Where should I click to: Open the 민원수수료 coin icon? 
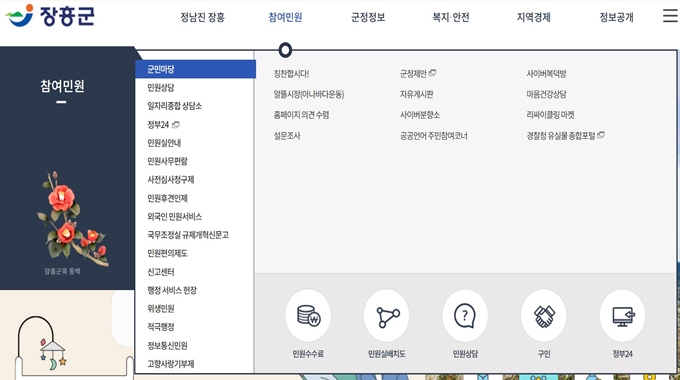(308, 315)
